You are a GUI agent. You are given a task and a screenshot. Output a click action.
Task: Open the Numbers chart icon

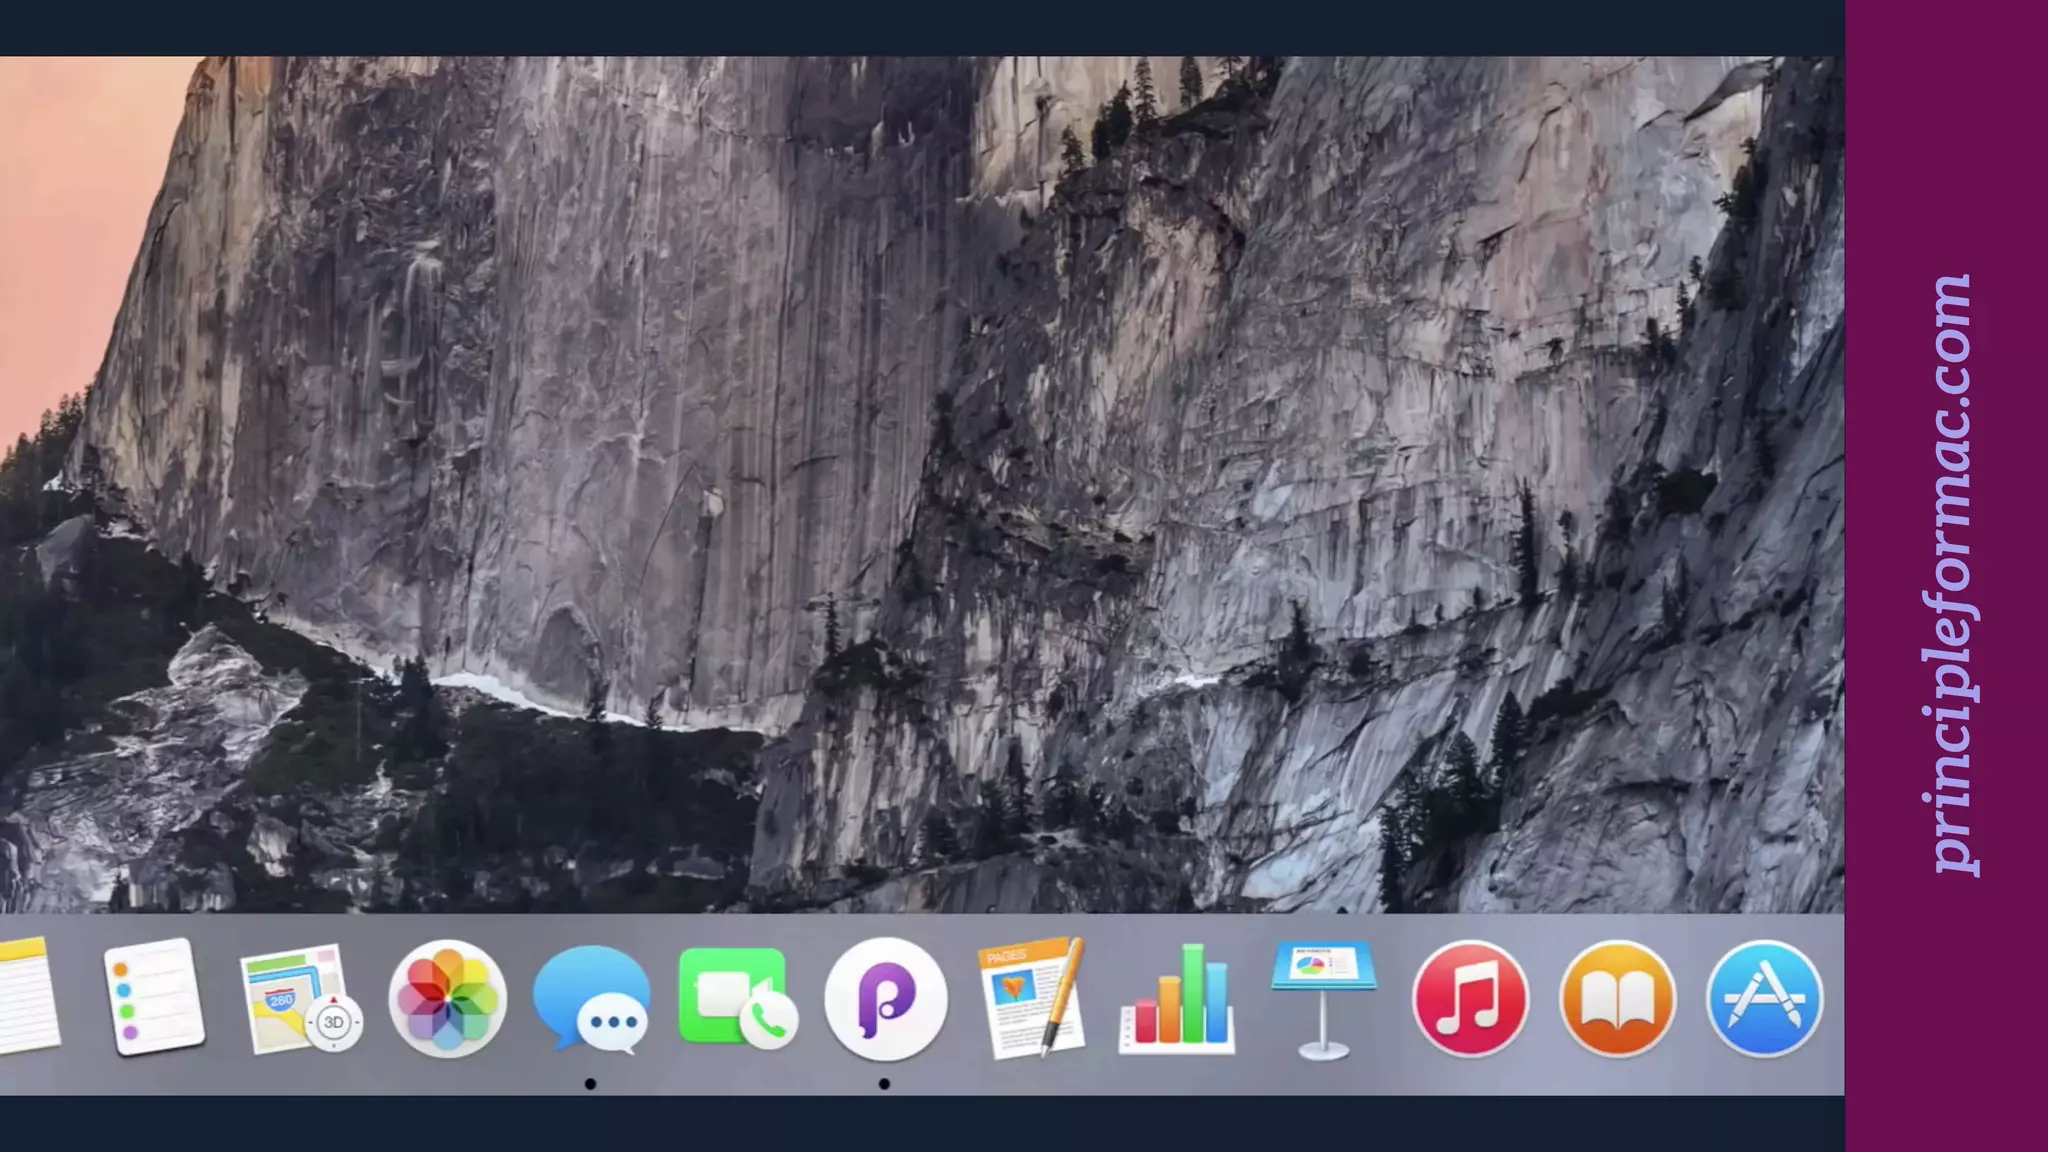[1177, 999]
